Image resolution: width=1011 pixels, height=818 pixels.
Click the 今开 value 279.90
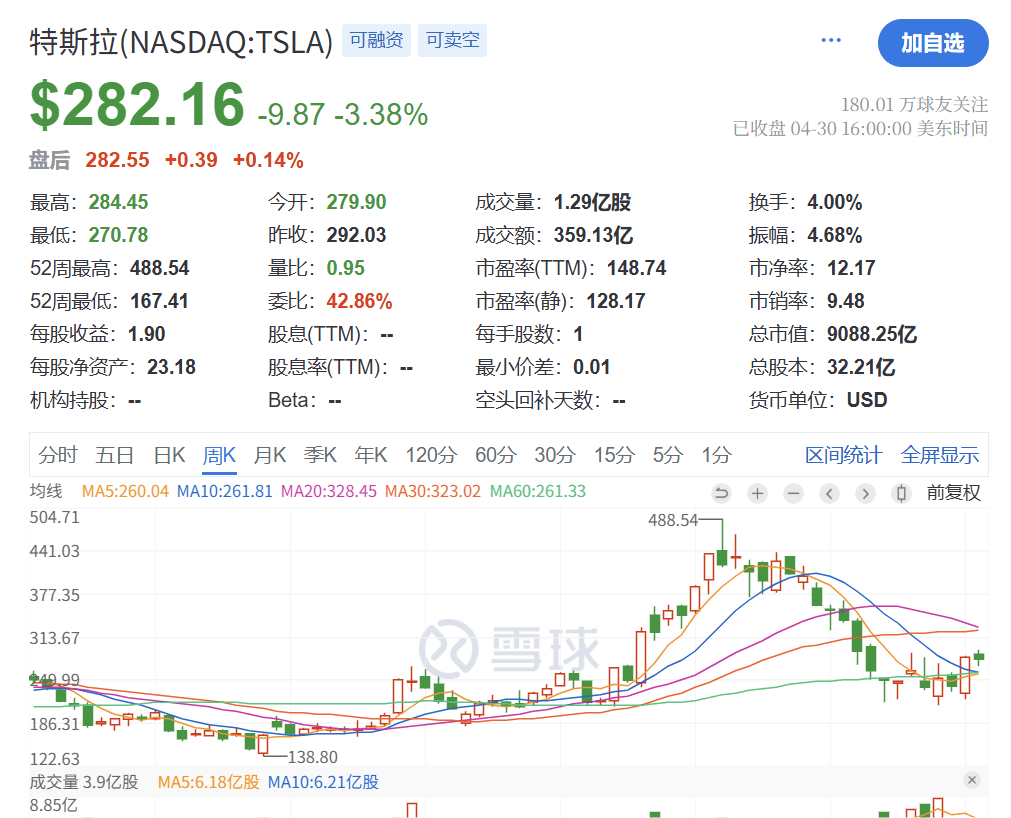click(356, 202)
